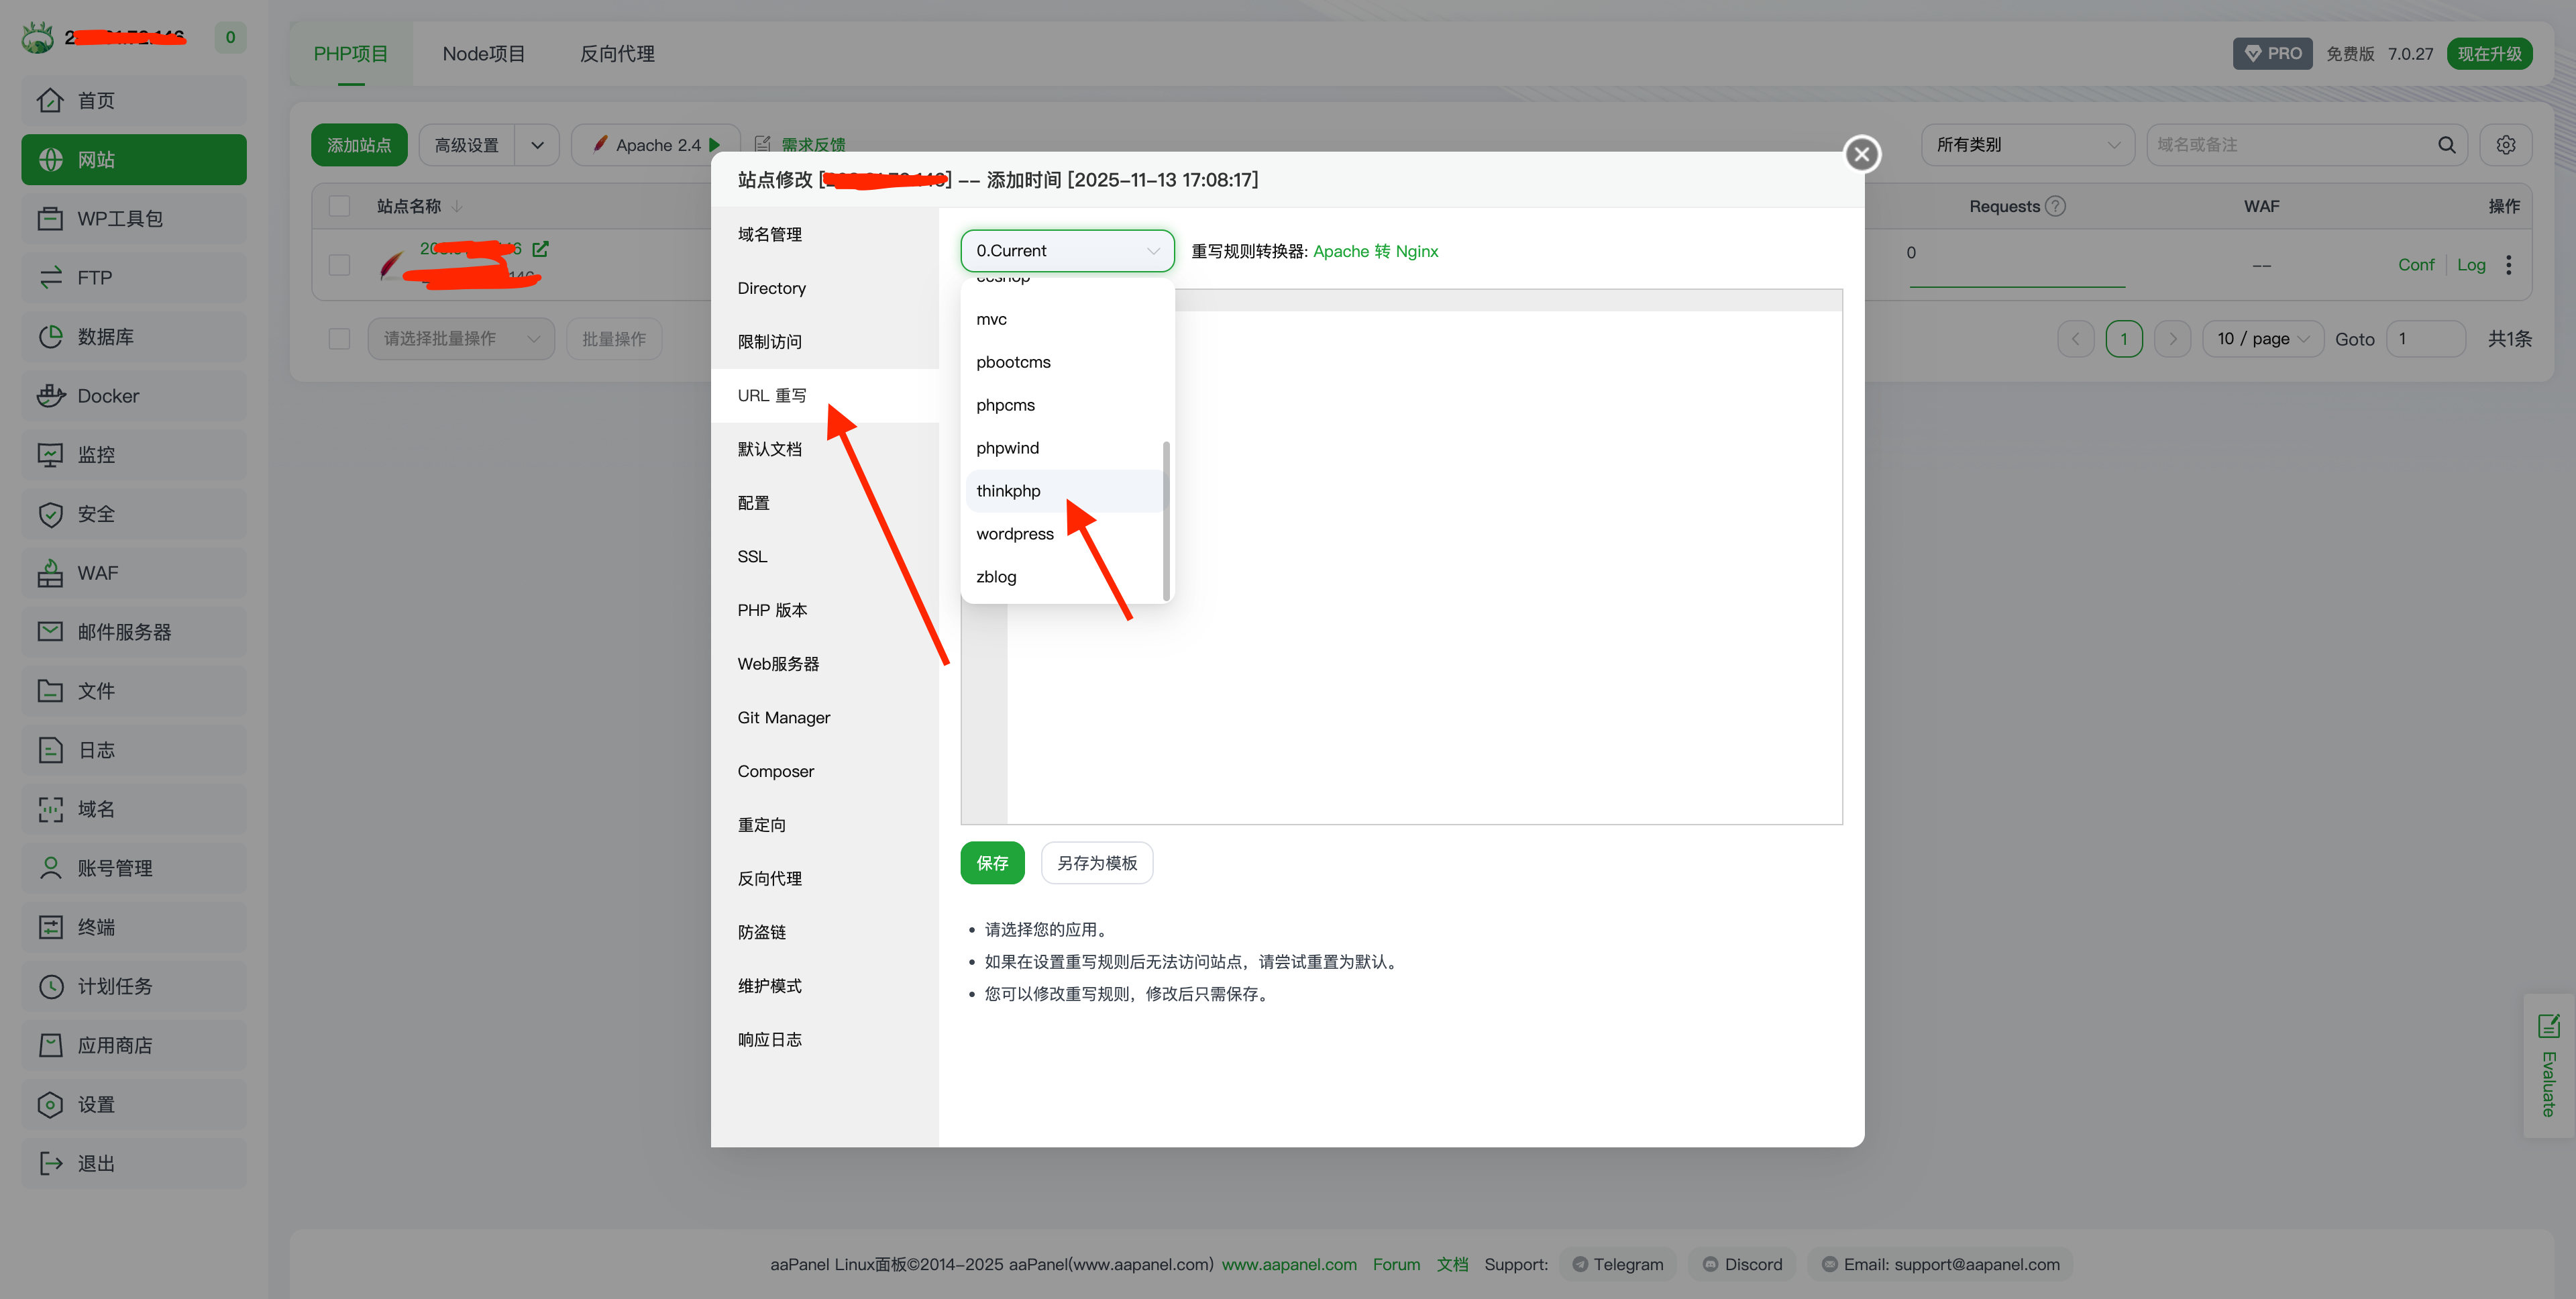Select thinkphp from the rewrite list
The image size is (2576, 1299).
click(1008, 491)
